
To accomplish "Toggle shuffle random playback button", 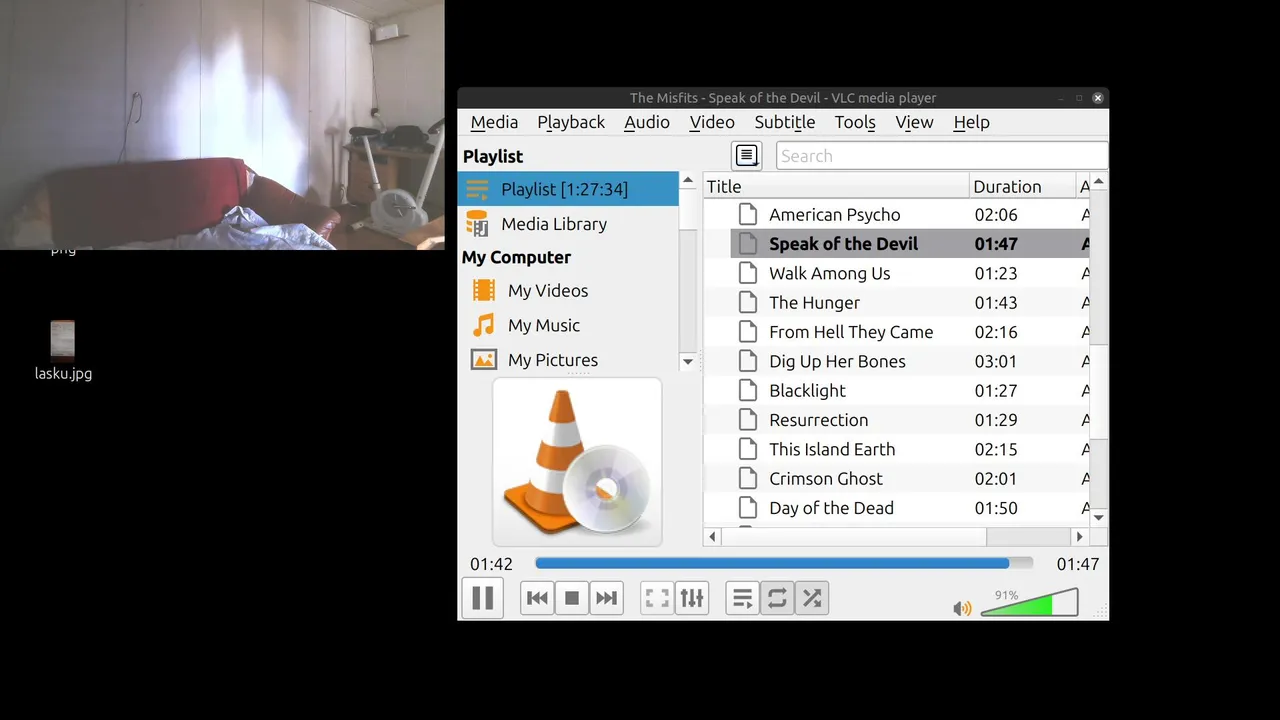I will (x=812, y=598).
